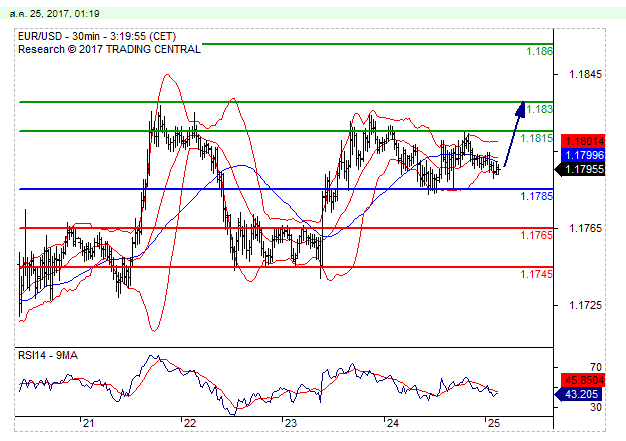This screenshot has height=441, width=626.
Task: Click the blue pivot label 1.1785
Action: click(x=537, y=196)
